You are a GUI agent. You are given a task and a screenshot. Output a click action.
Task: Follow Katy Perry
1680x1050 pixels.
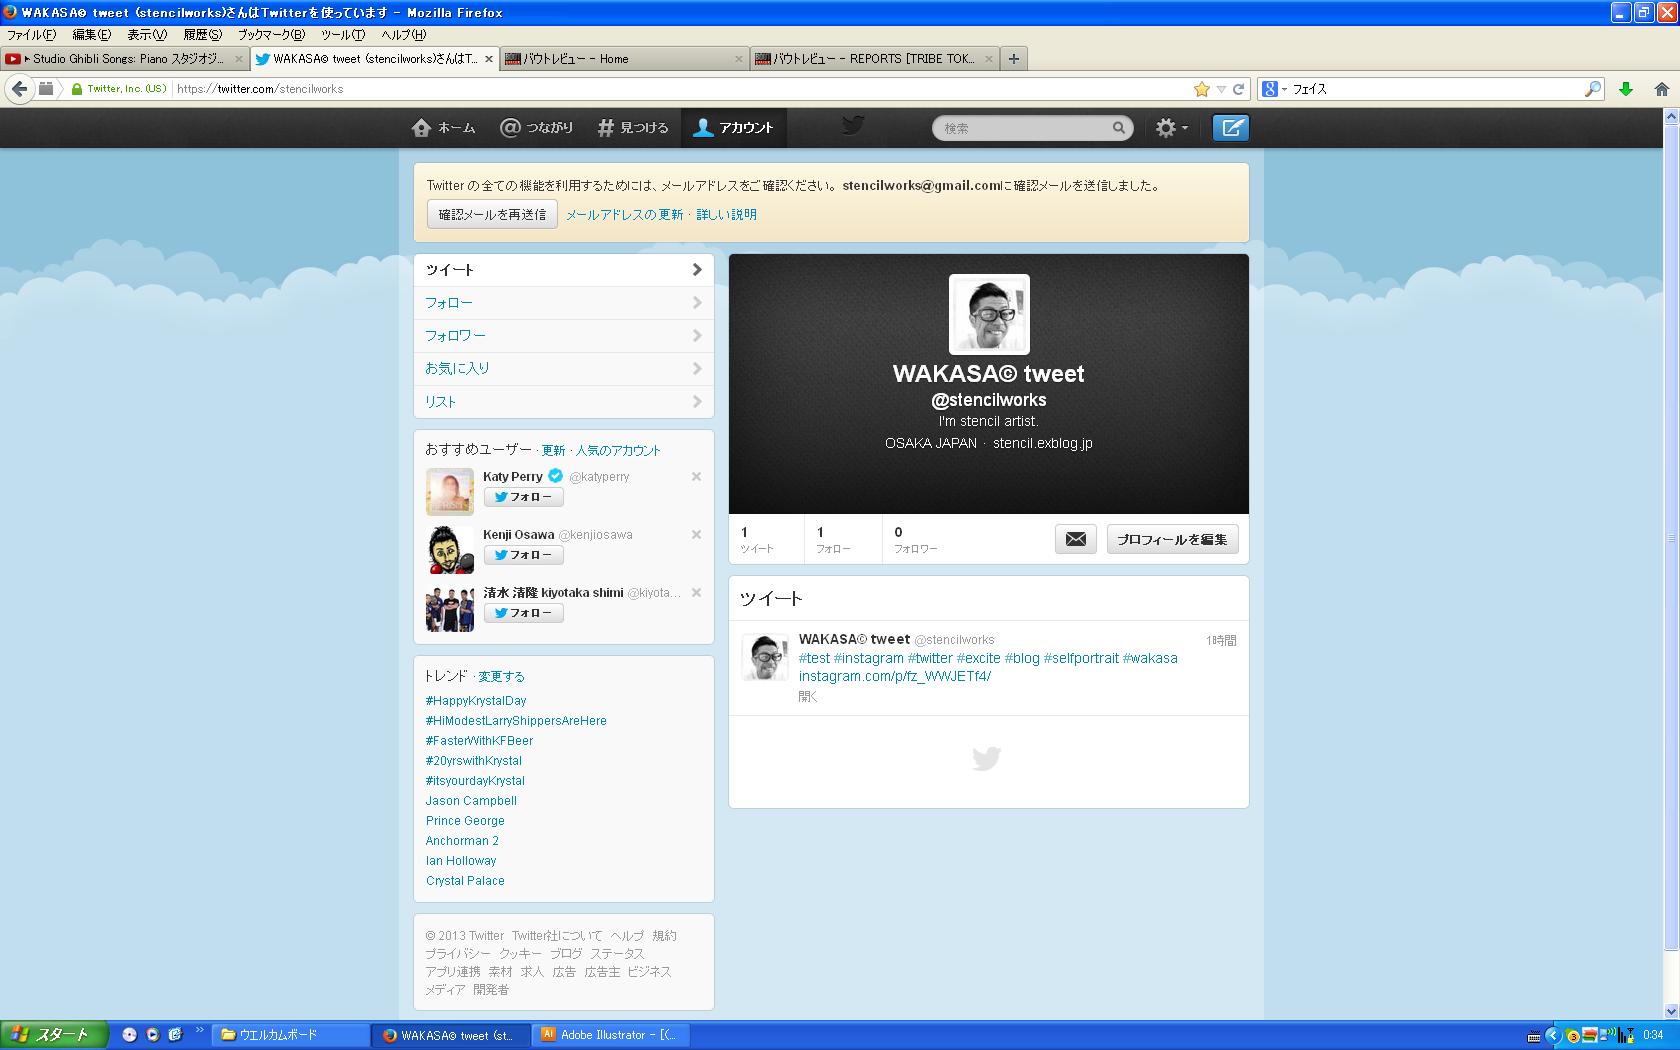[523, 497]
